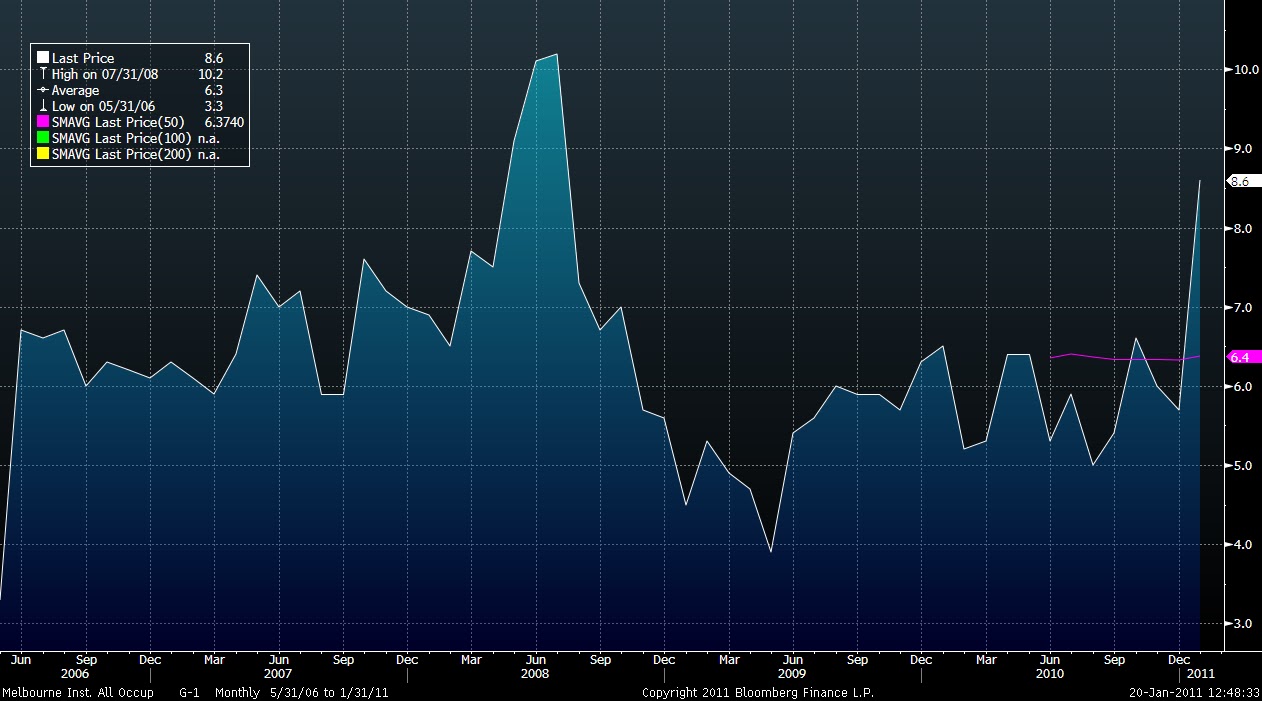
Task: Click 'SMAVG Last Price(100)' legend label
Action: [121, 138]
